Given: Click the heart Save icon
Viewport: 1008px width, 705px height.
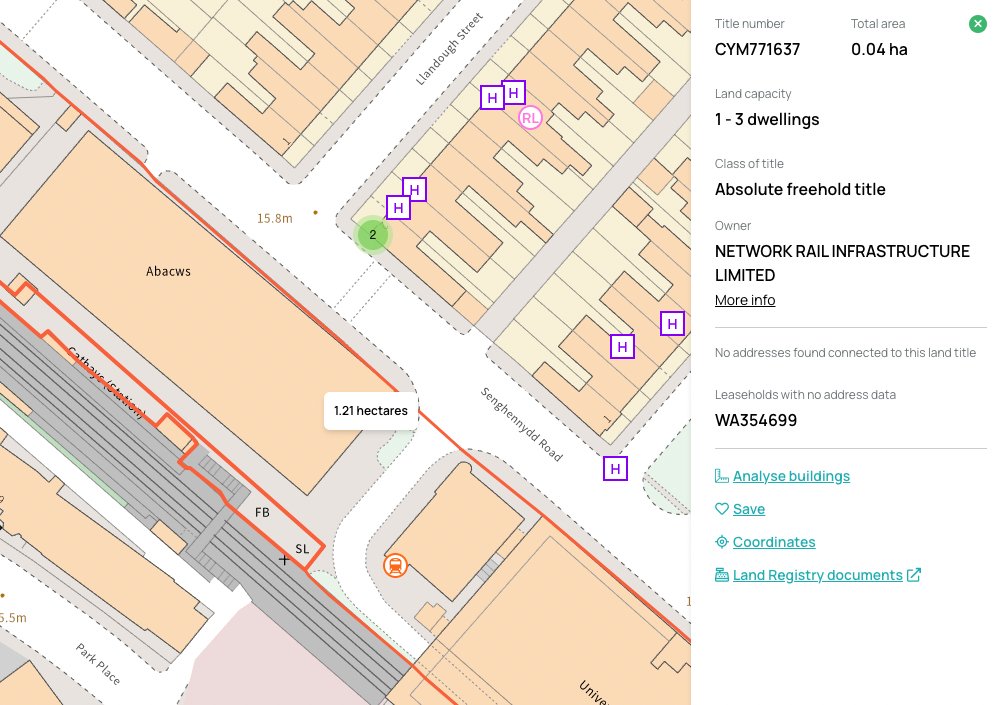Looking at the screenshot, I should [x=721, y=509].
